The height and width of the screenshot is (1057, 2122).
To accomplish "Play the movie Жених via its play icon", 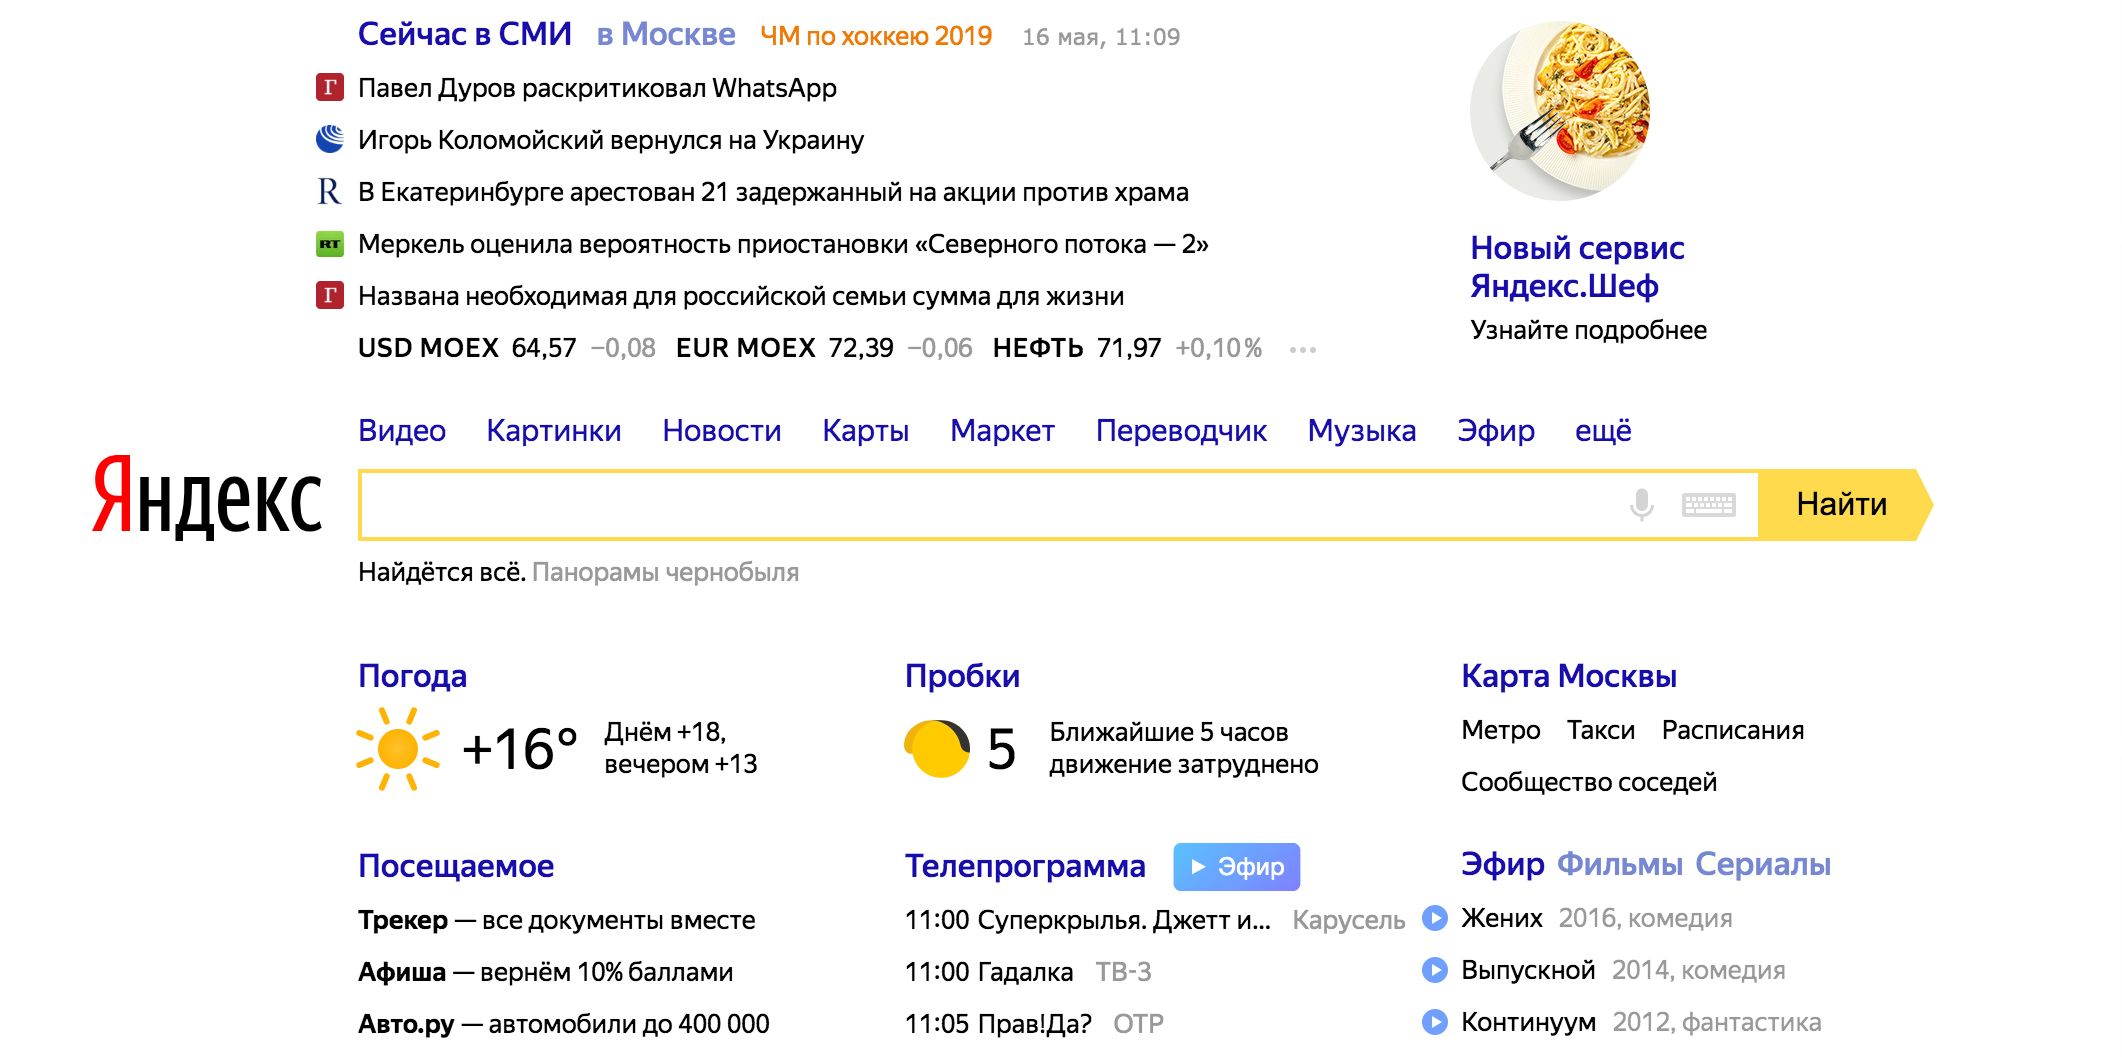I will tap(1435, 918).
